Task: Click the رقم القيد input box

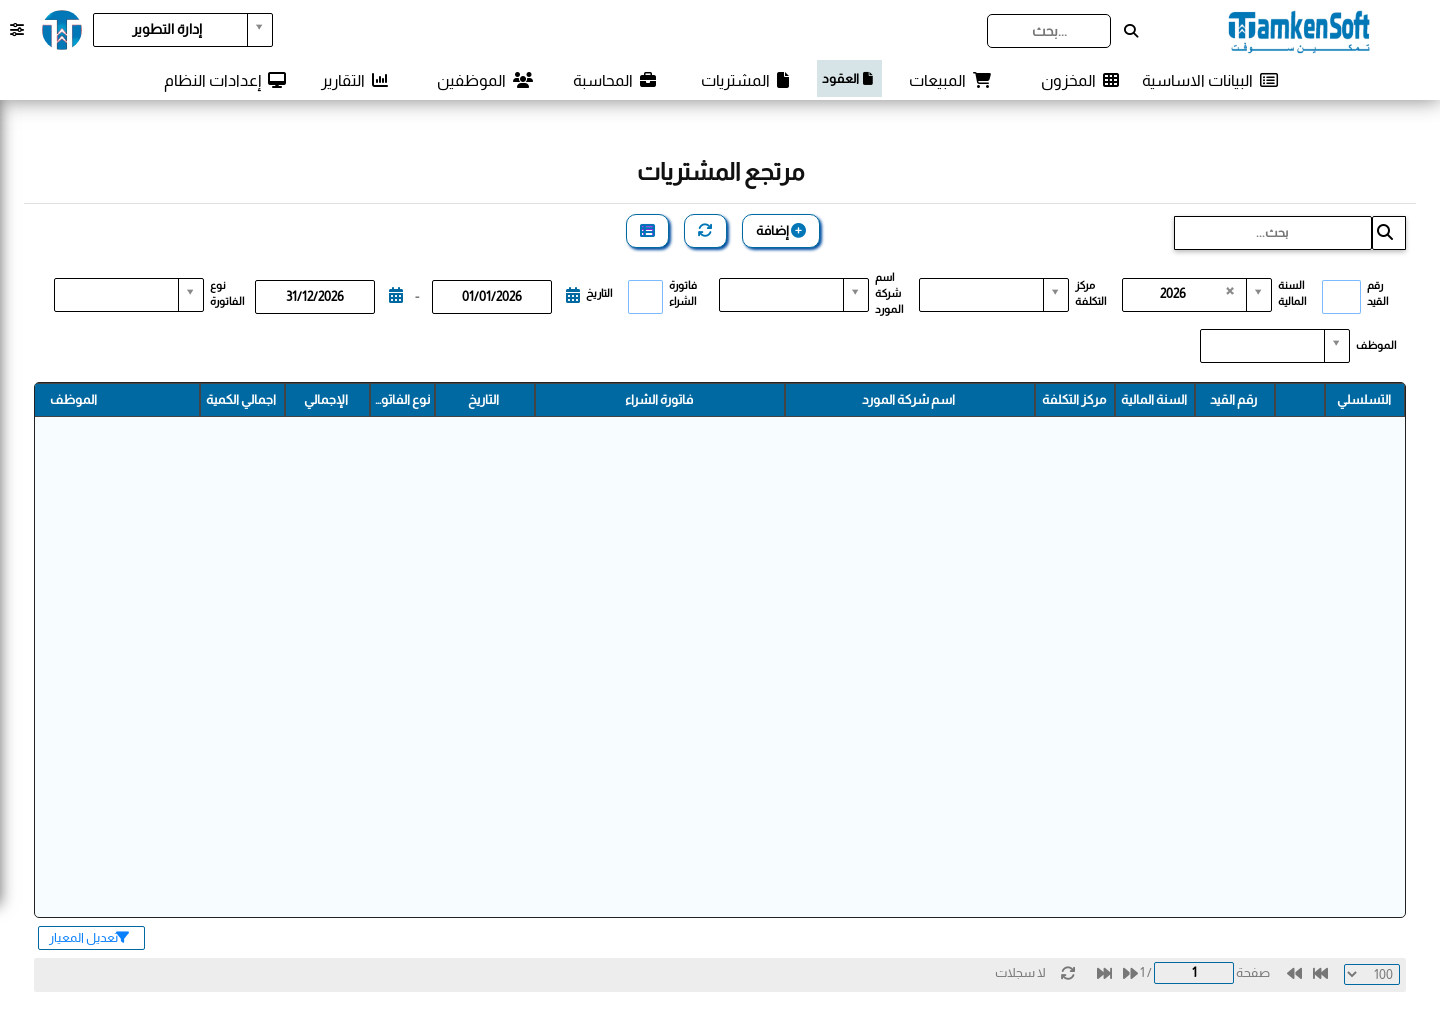Action: pyautogui.click(x=1341, y=297)
